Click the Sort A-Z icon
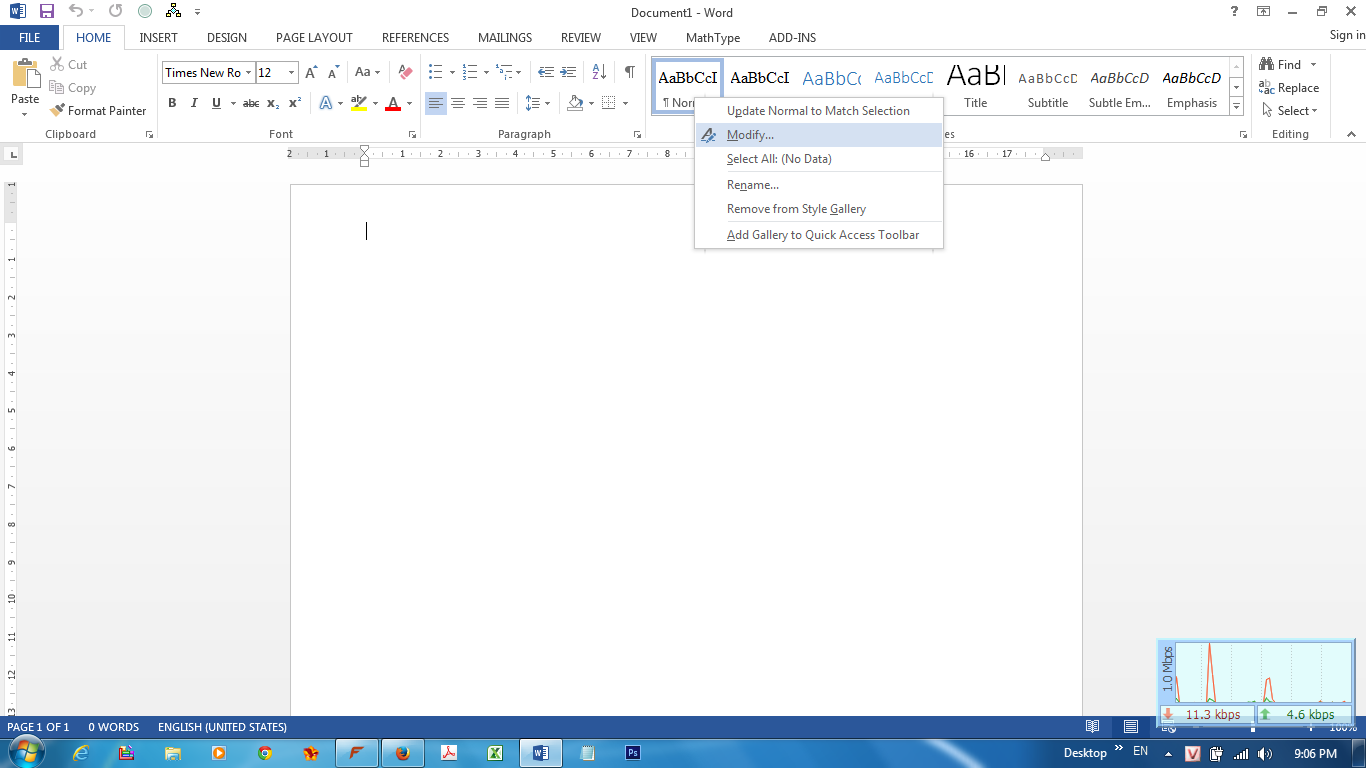 [x=599, y=72]
